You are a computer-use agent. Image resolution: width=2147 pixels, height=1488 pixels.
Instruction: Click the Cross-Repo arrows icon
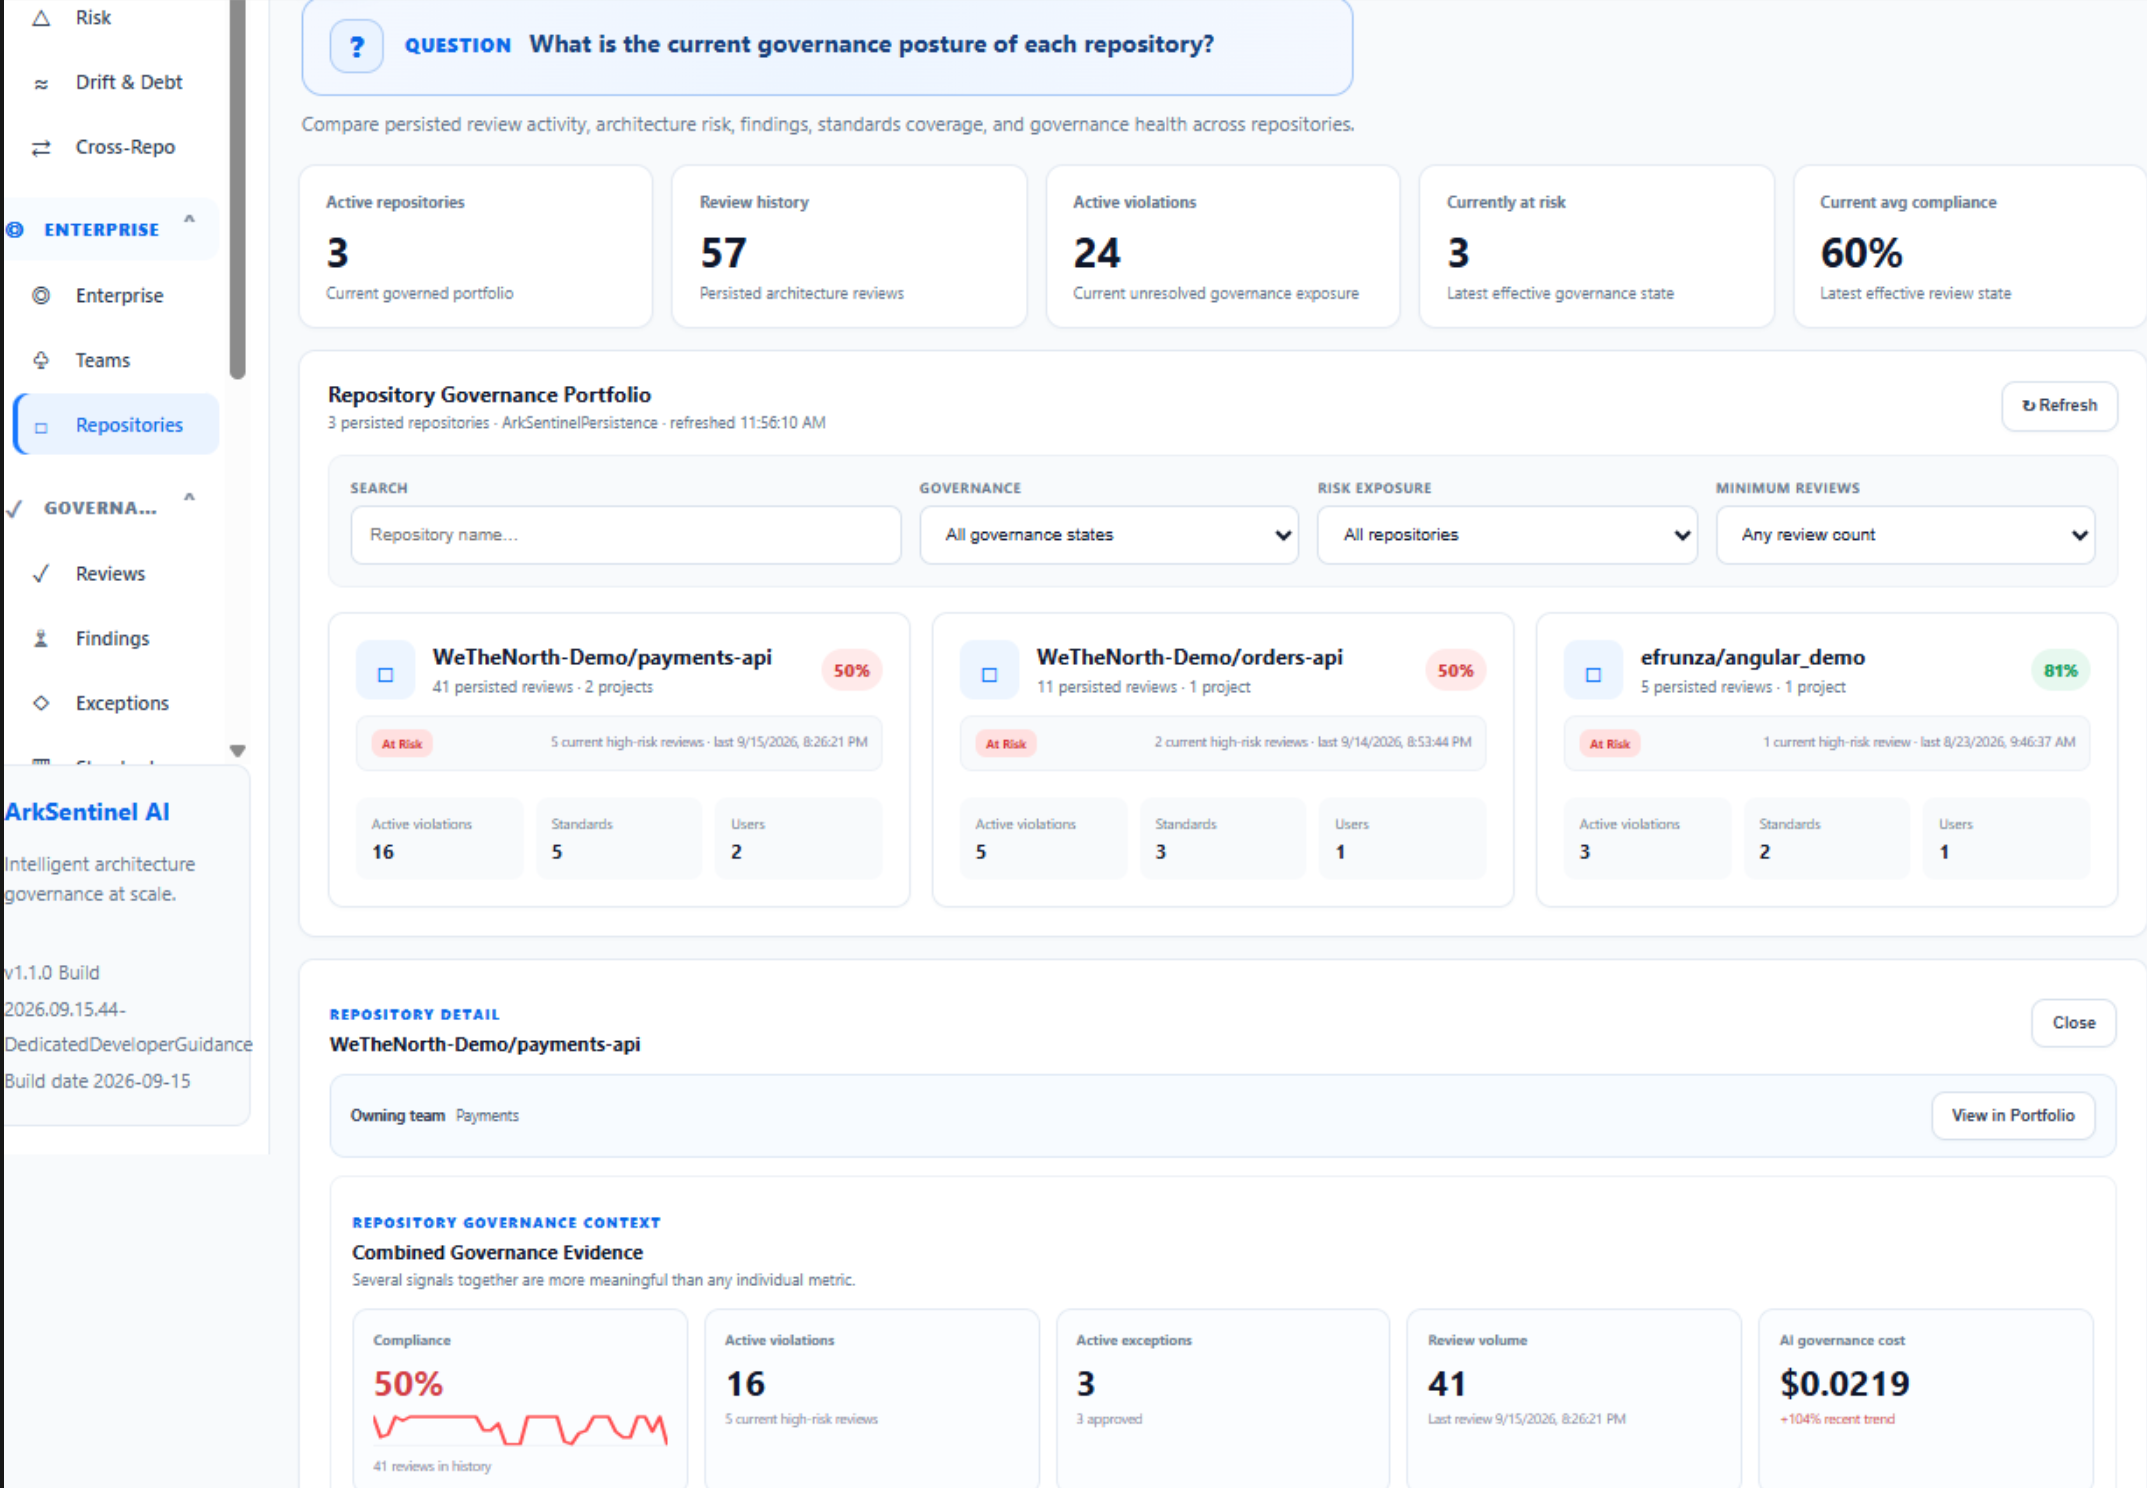click(41, 148)
